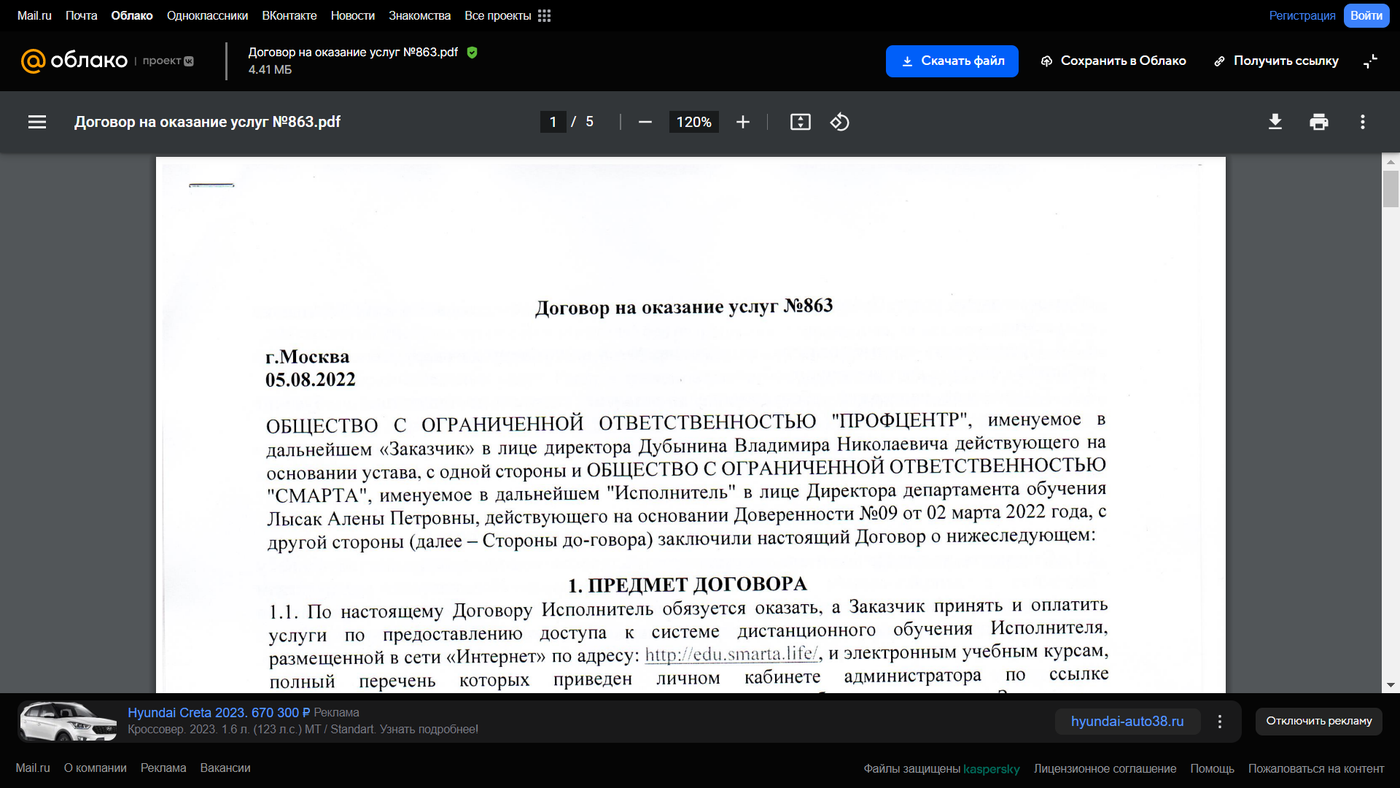Click the 120% zoom level field
The width and height of the screenshot is (1400, 788).
[694, 122]
